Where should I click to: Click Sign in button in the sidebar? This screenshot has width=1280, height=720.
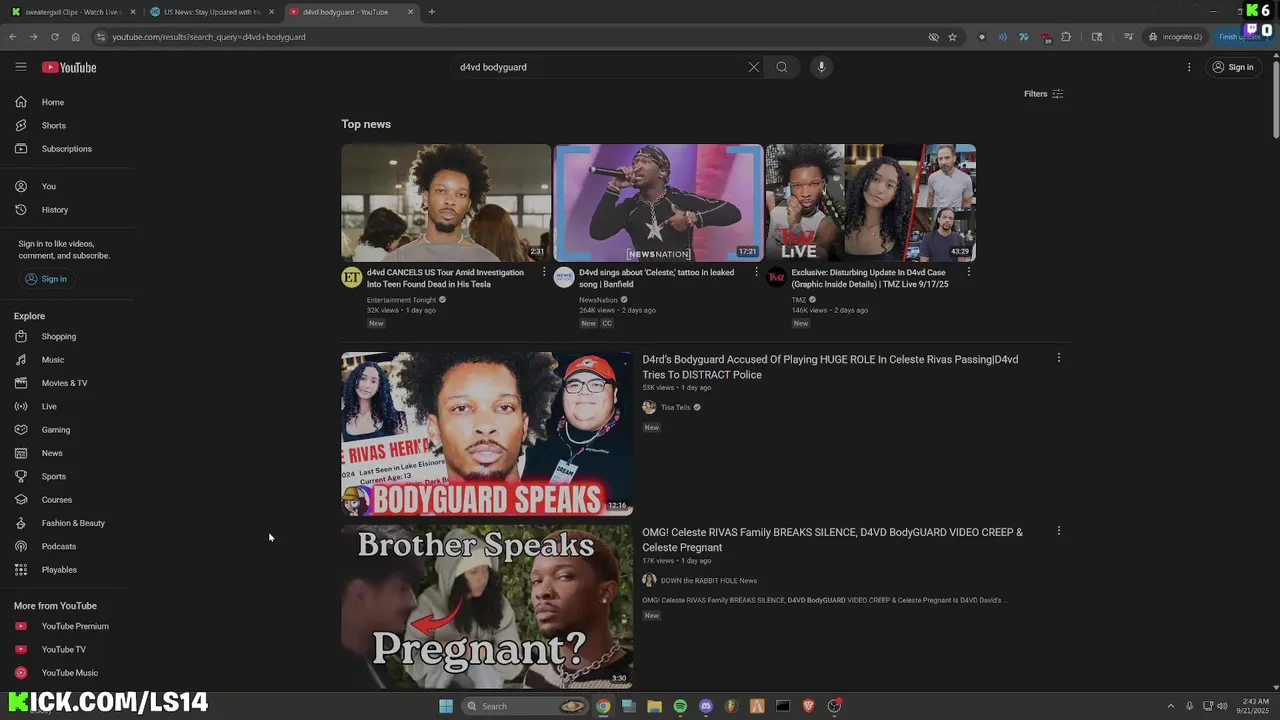46,279
